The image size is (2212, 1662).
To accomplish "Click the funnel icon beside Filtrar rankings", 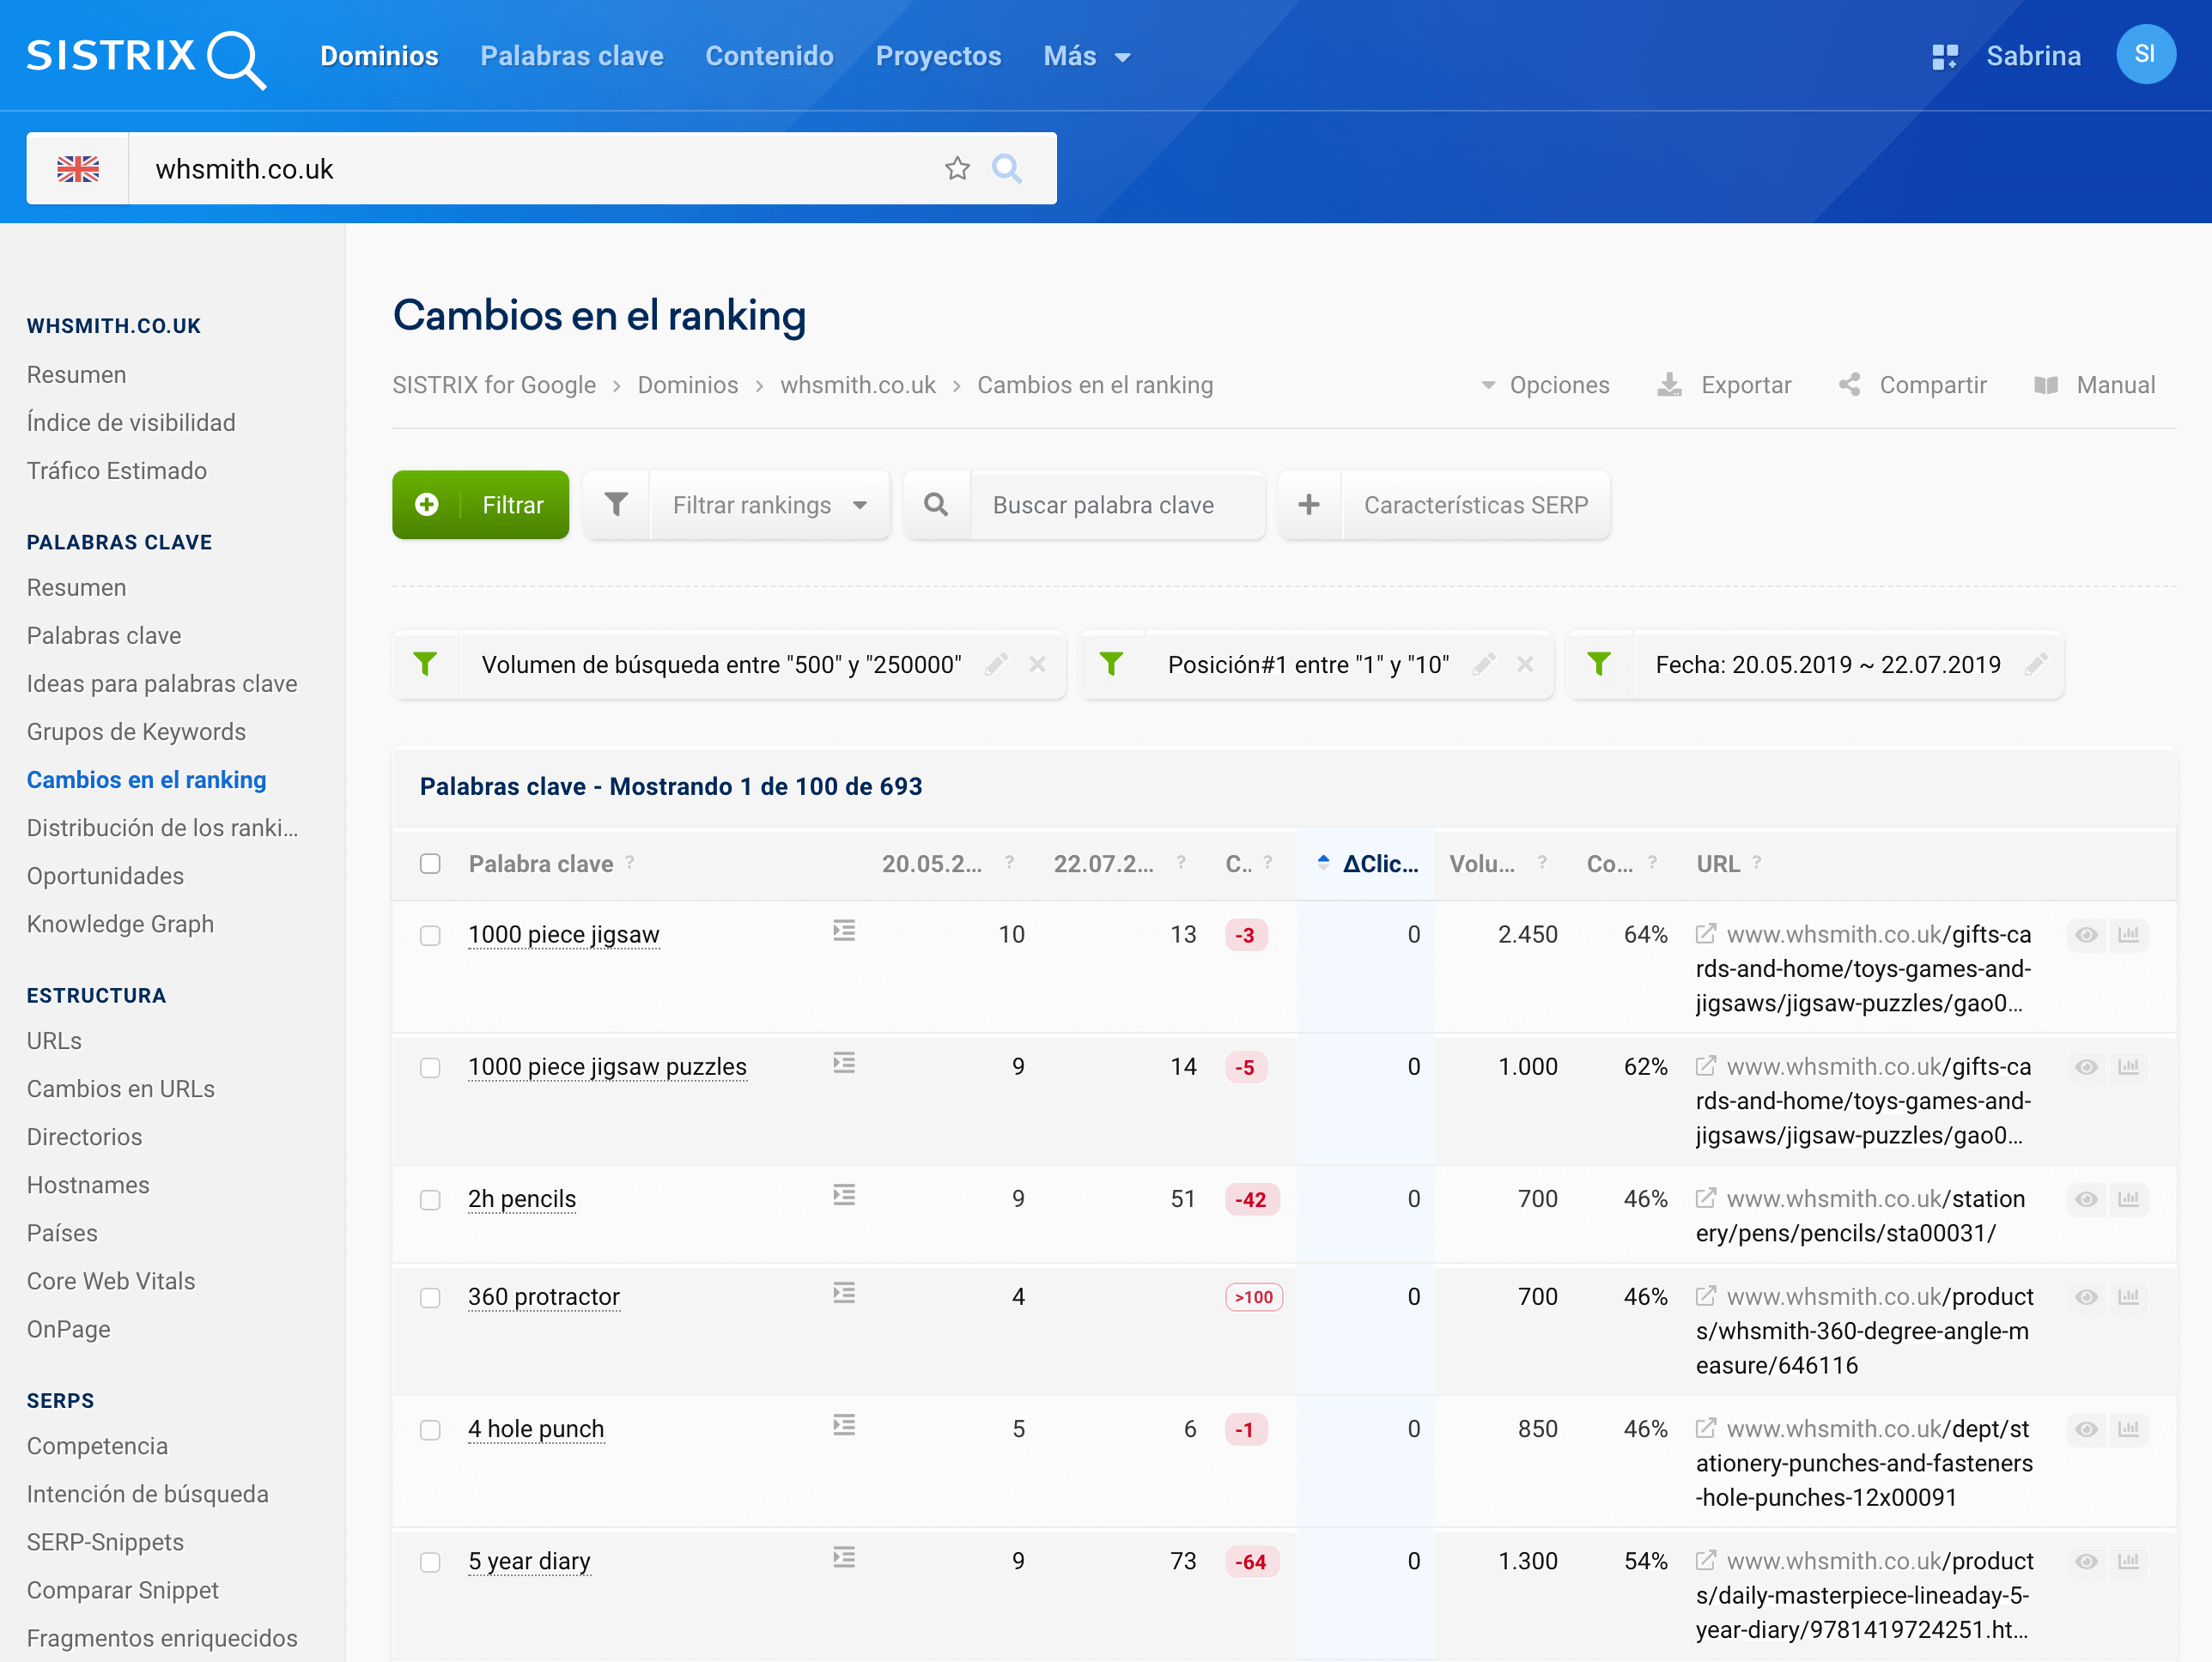I will tap(616, 505).
